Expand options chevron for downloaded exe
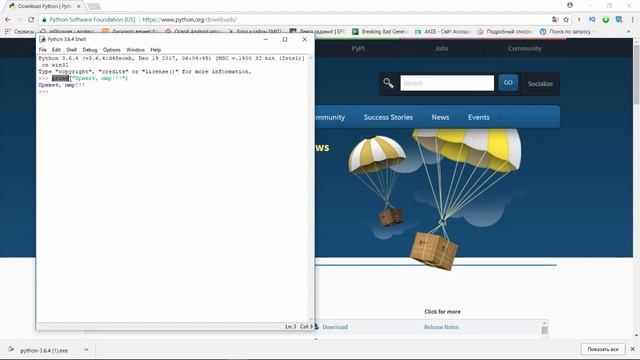The width and height of the screenshot is (640, 360). [86, 350]
